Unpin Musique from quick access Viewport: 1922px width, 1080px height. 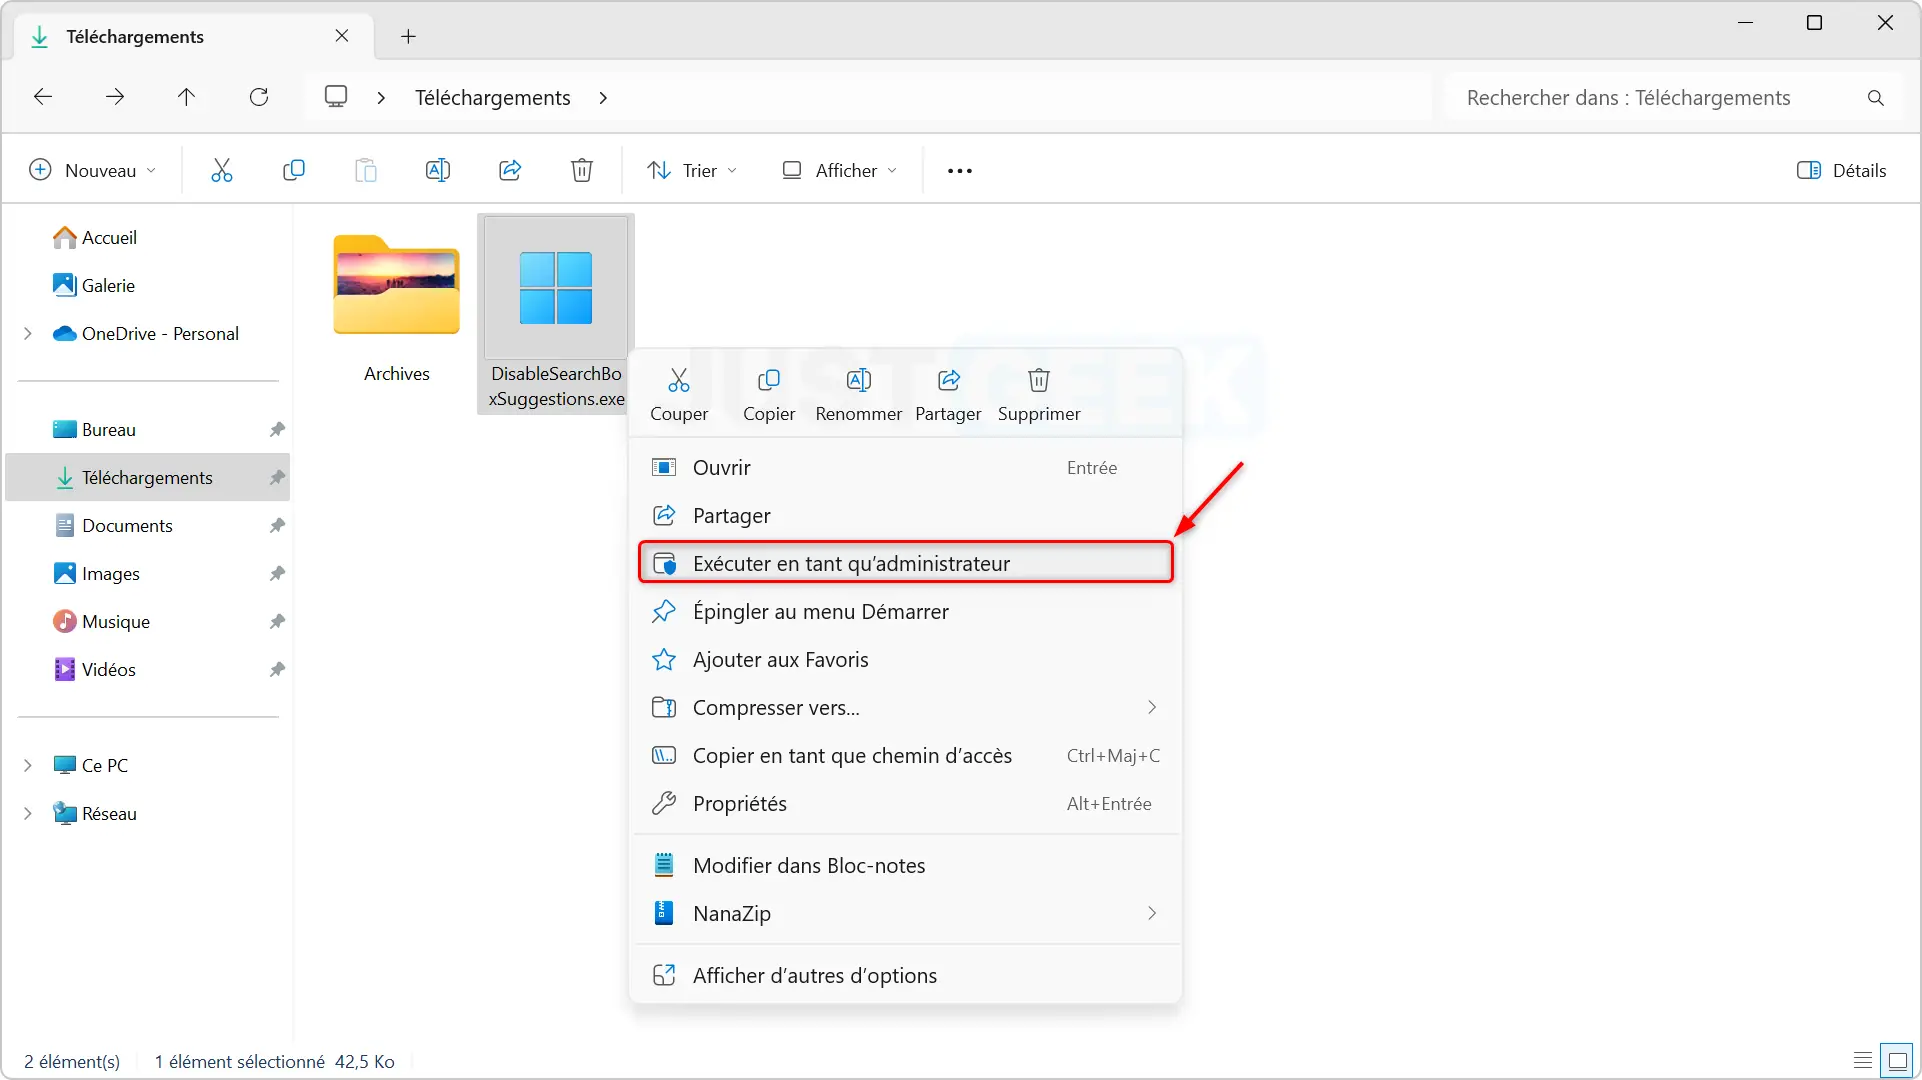(x=277, y=622)
